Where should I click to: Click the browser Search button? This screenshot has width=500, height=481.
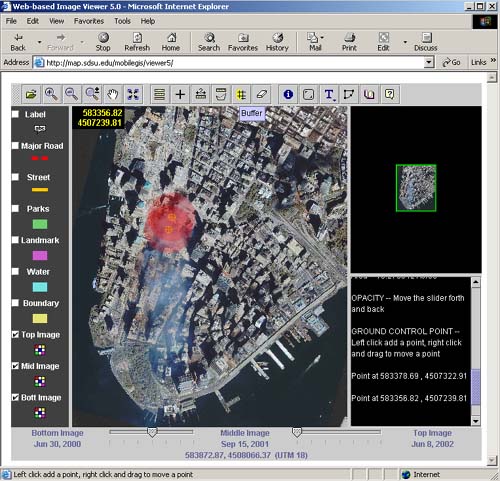(209, 42)
